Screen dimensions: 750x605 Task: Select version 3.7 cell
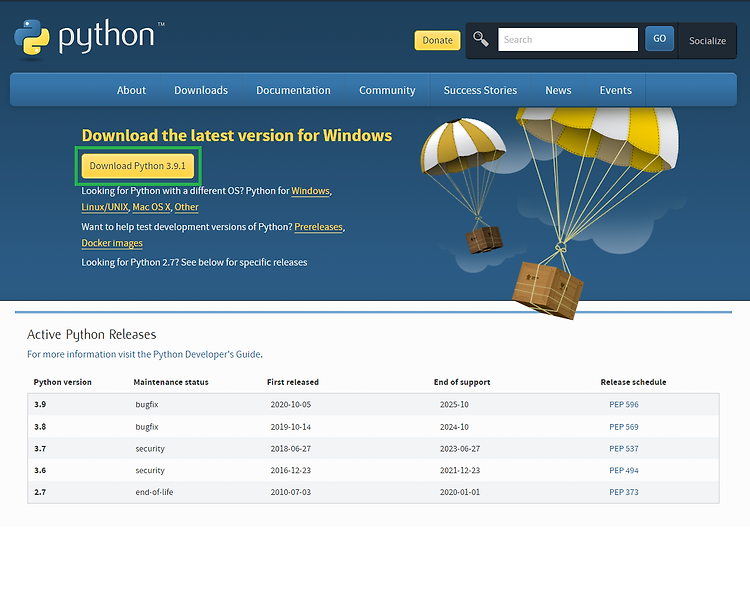tap(40, 449)
